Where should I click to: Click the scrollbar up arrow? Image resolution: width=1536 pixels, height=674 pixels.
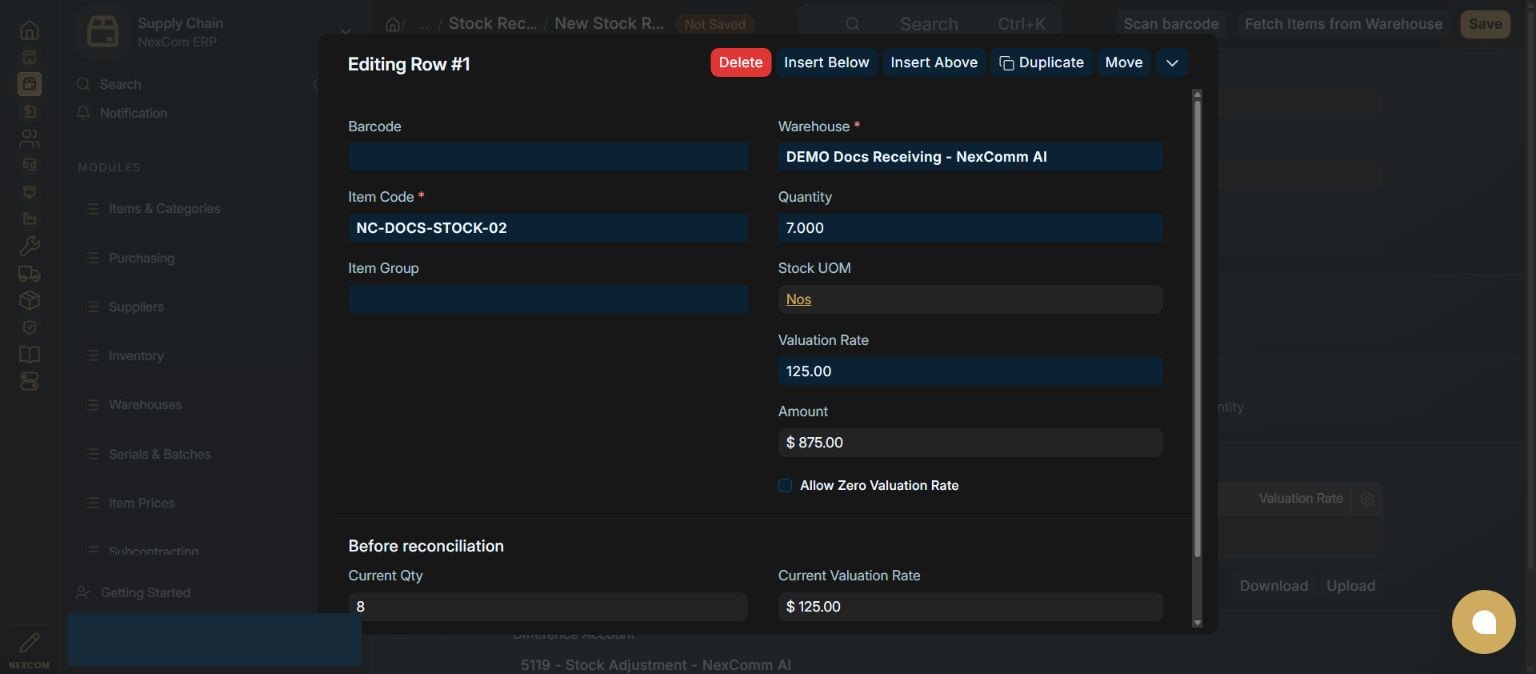point(1197,94)
